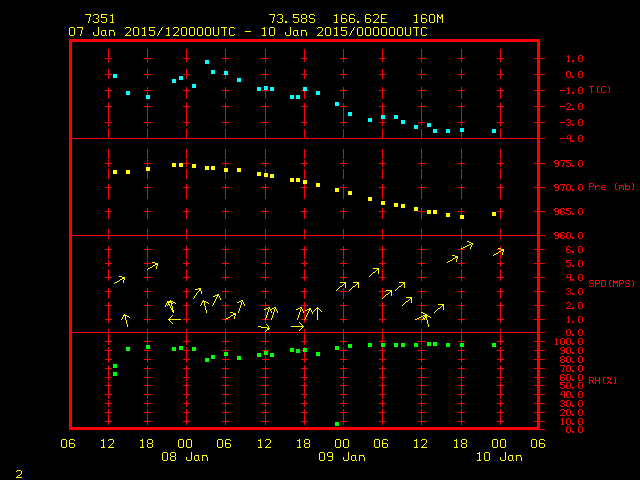Image resolution: width=640 pixels, height=480 pixels.
Task: Click the "00" hour label above "10 Jan"
Action: pos(499,444)
